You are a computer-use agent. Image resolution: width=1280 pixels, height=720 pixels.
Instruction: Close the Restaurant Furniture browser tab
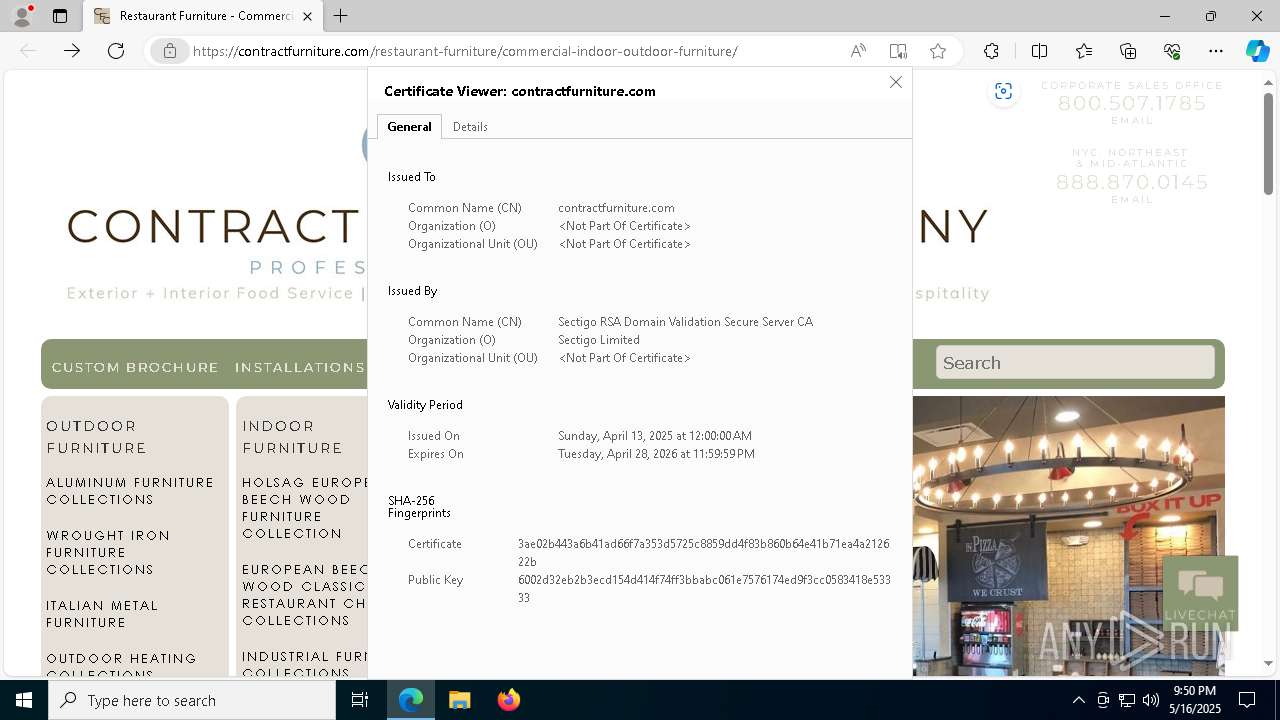pos(308,16)
